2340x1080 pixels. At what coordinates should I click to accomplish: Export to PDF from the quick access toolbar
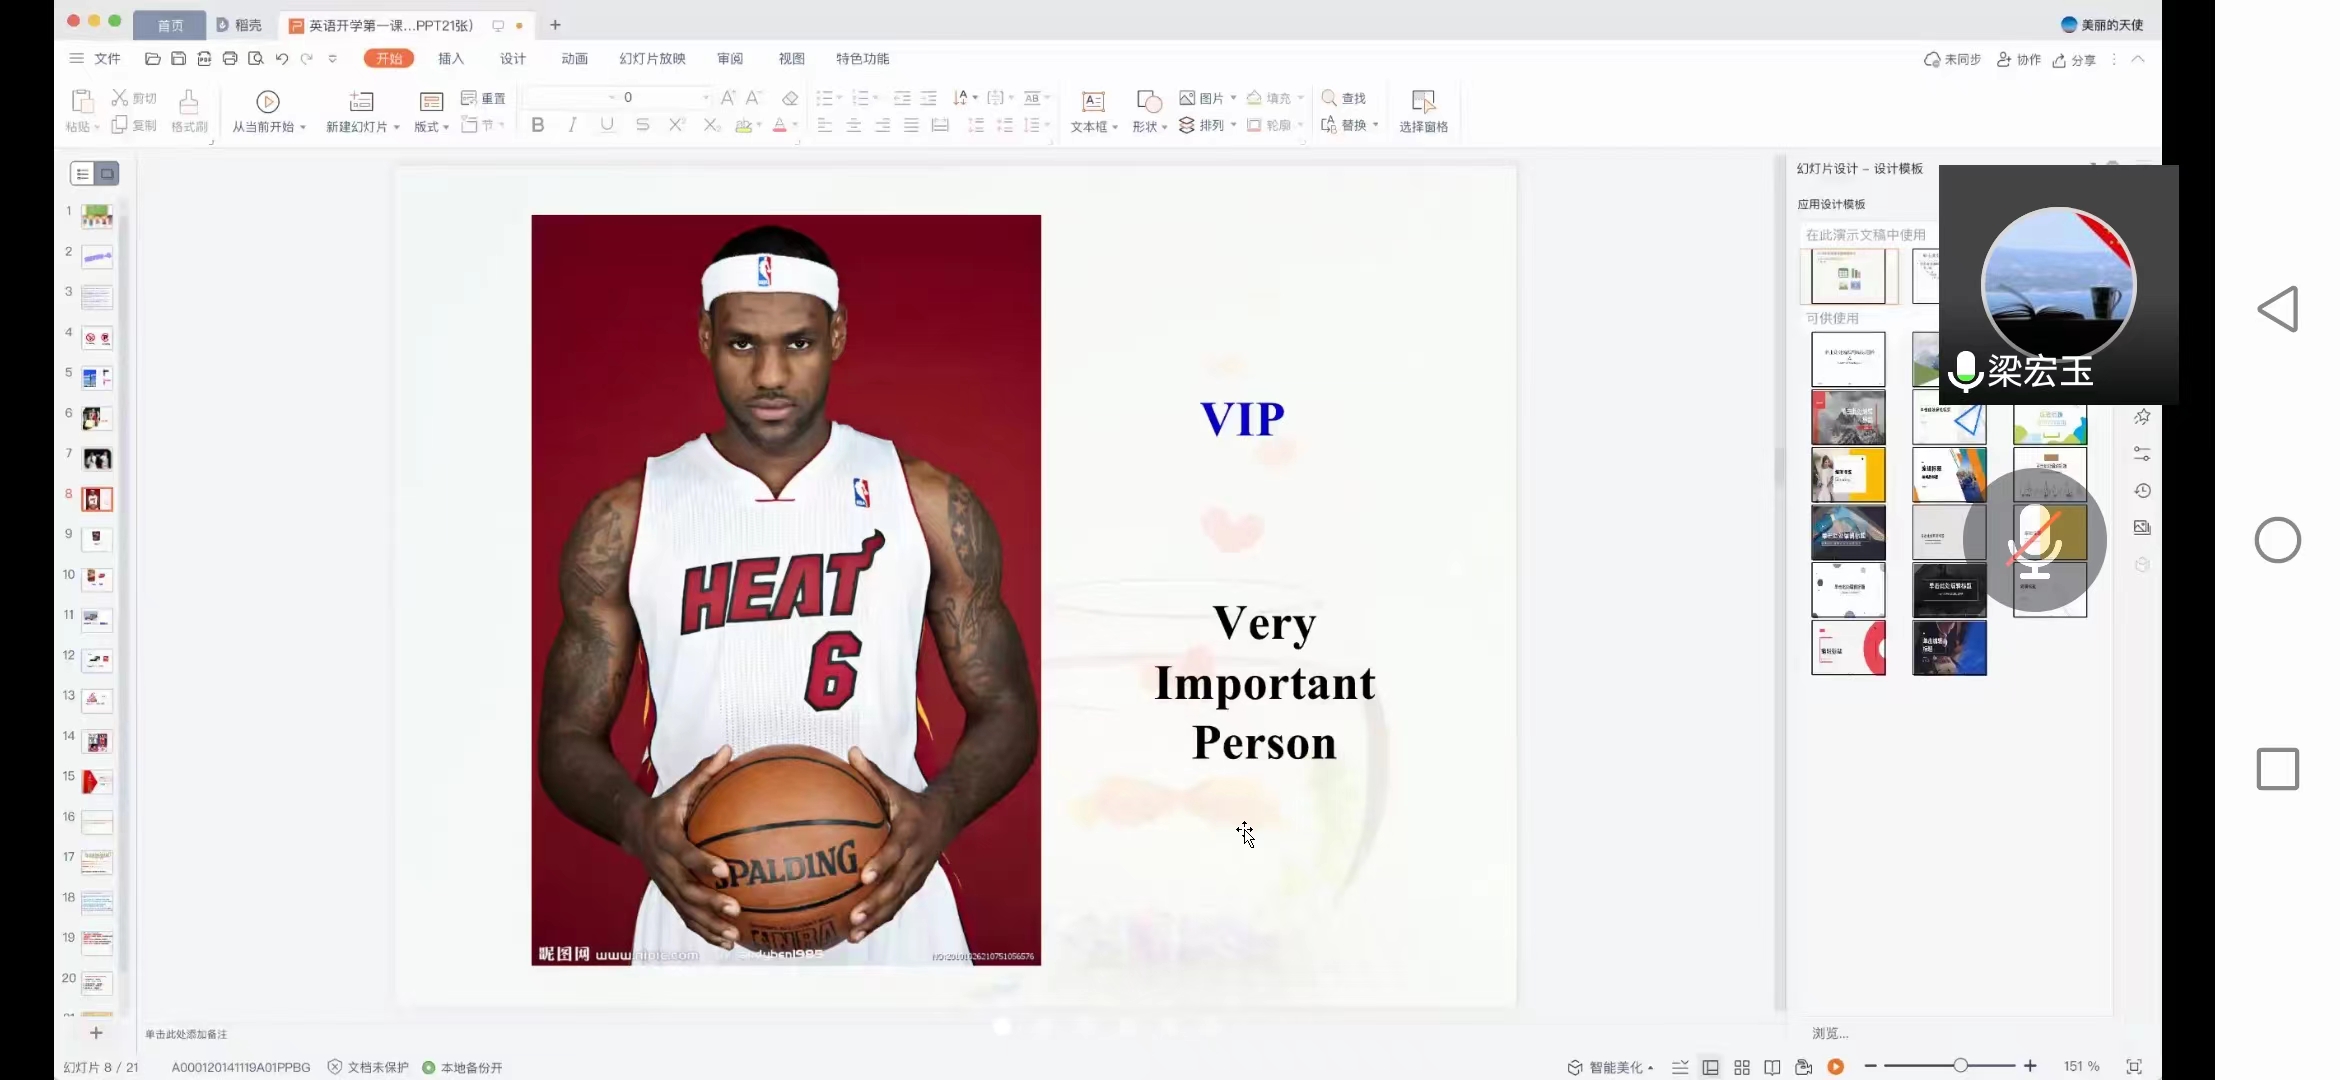coord(204,59)
